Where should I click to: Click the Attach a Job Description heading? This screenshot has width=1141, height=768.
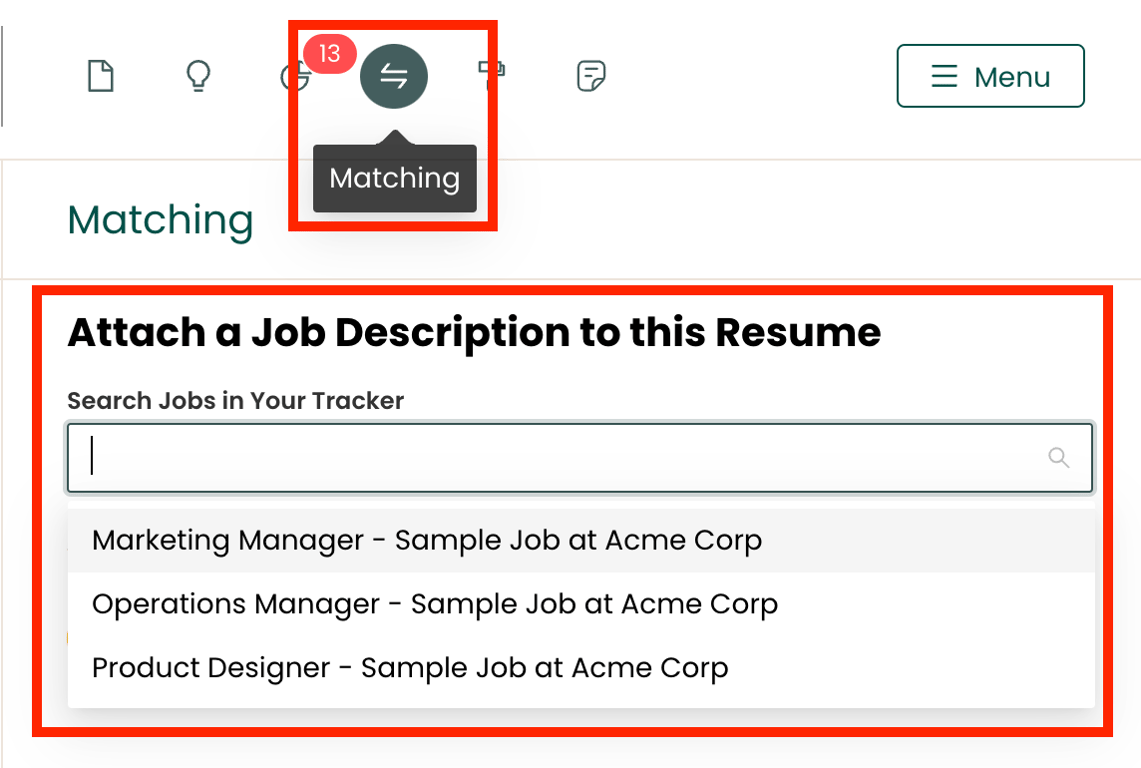coord(474,333)
